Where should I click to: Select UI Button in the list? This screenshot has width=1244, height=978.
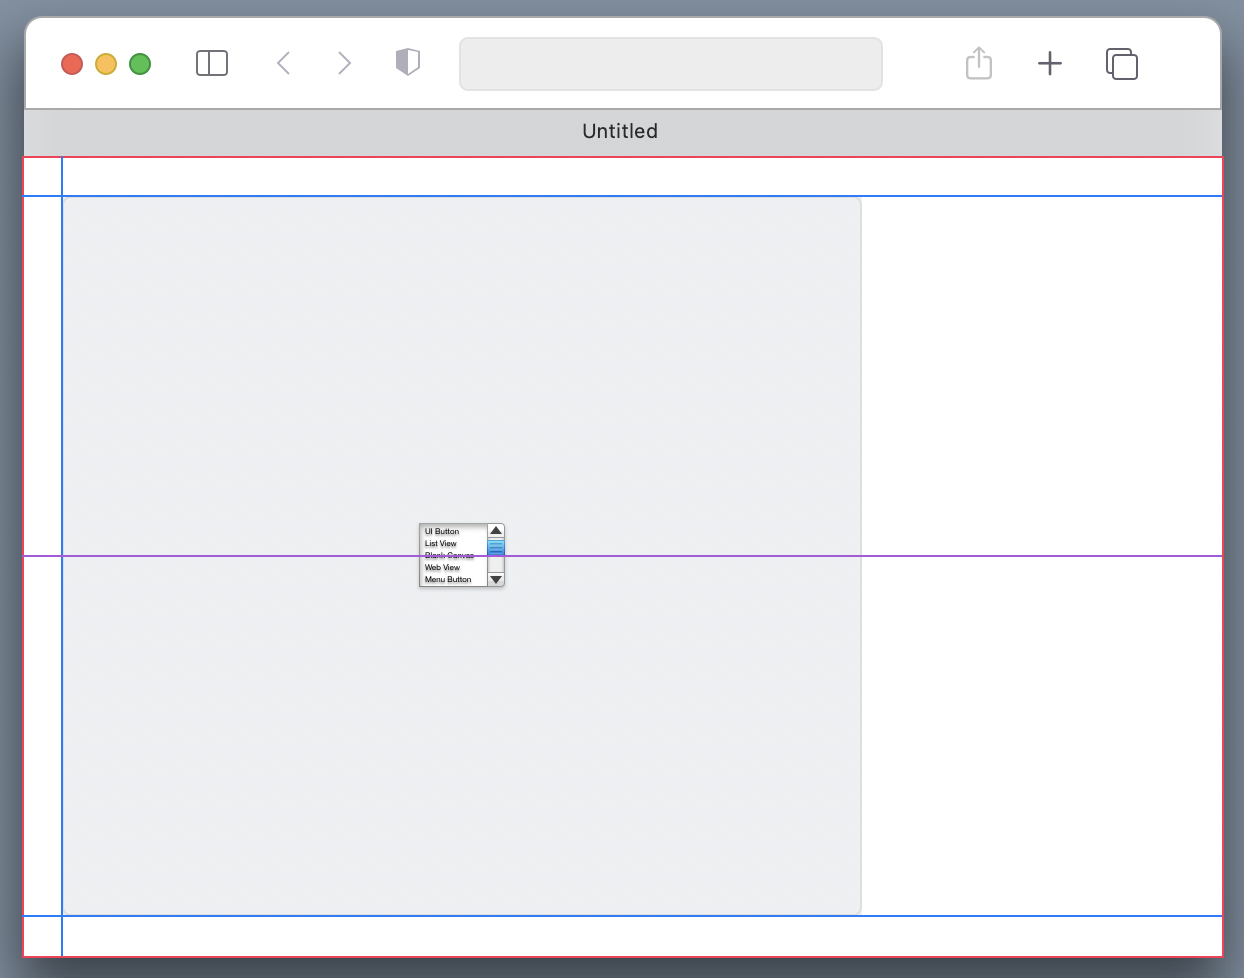[x=442, y=532]
